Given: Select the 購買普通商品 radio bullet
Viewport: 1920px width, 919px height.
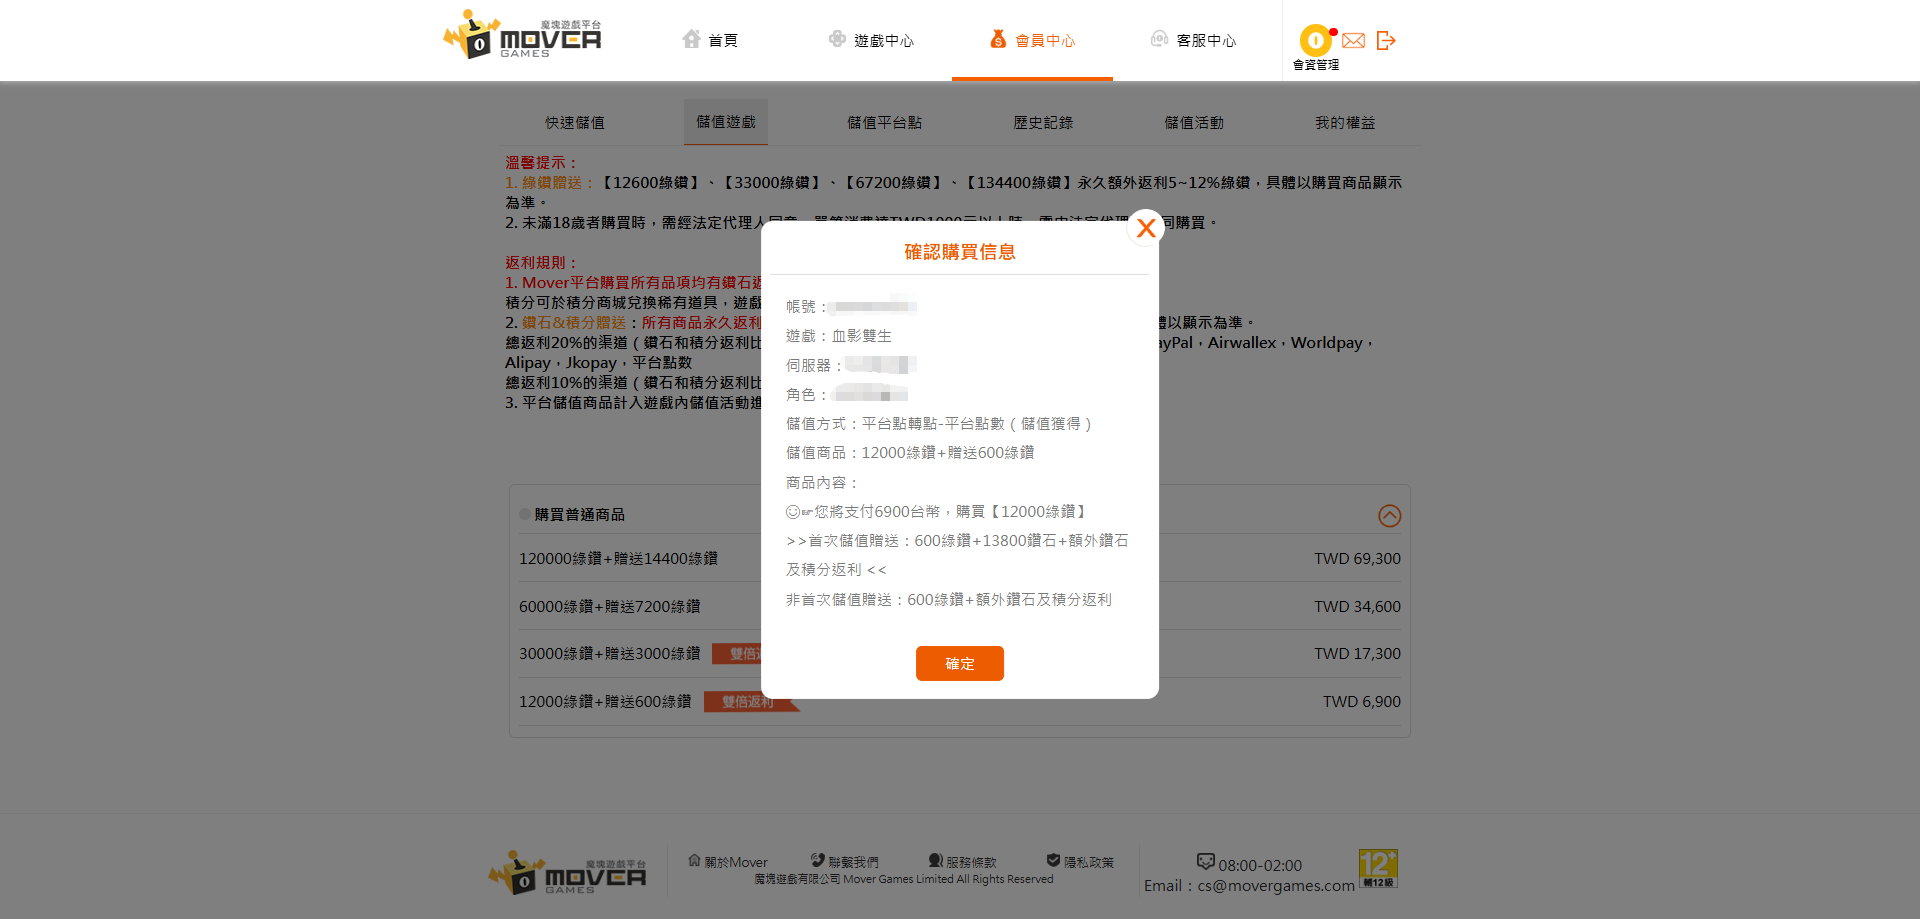Looking at the screenshot, I should point(524,514).
